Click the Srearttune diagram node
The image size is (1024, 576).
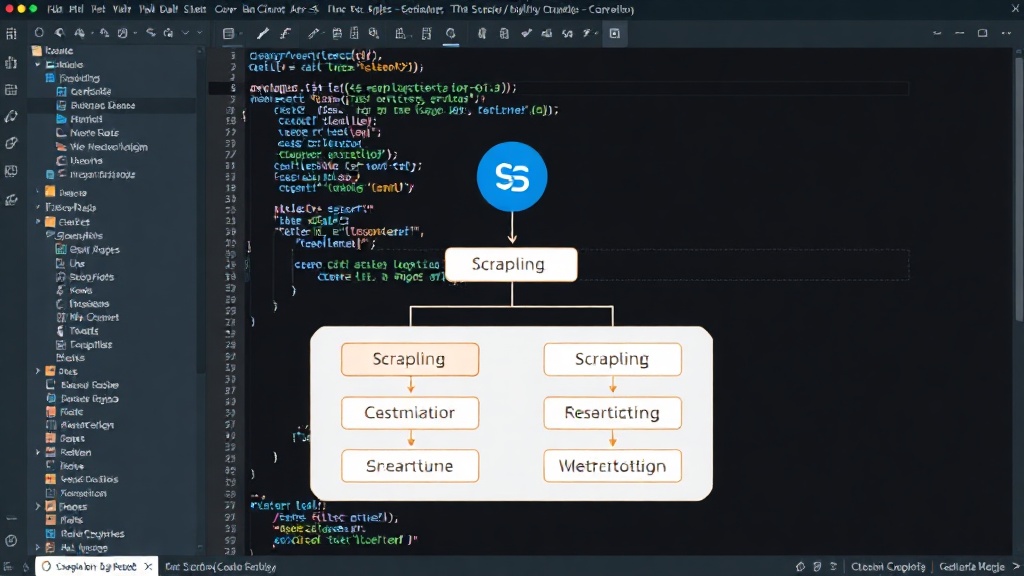(409, 466)
